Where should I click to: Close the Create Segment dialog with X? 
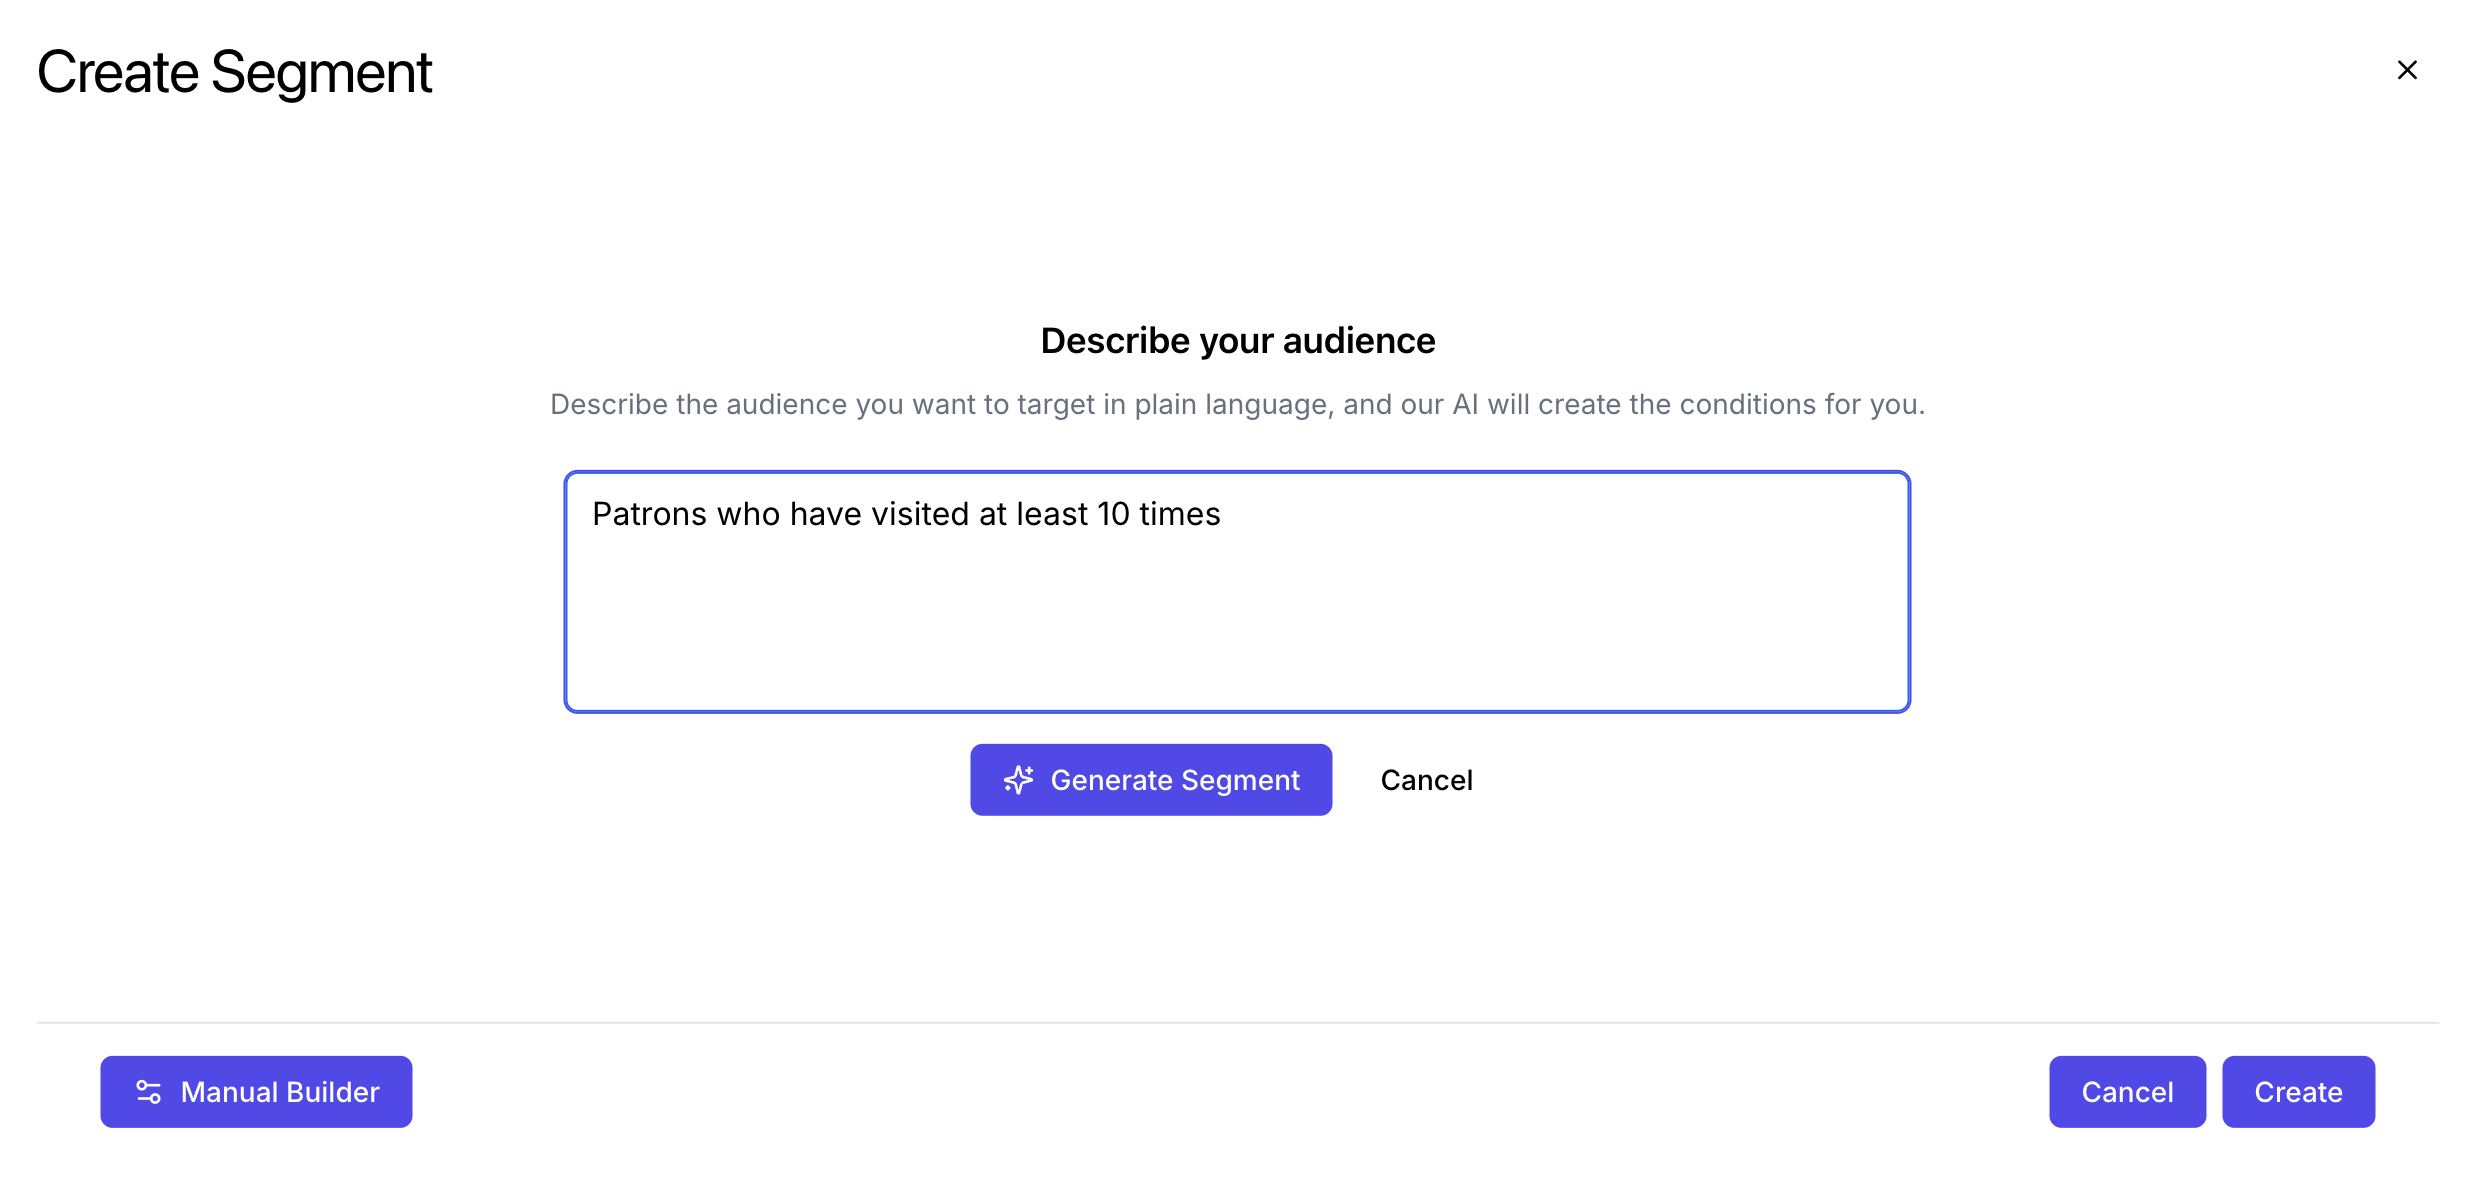2406,70
